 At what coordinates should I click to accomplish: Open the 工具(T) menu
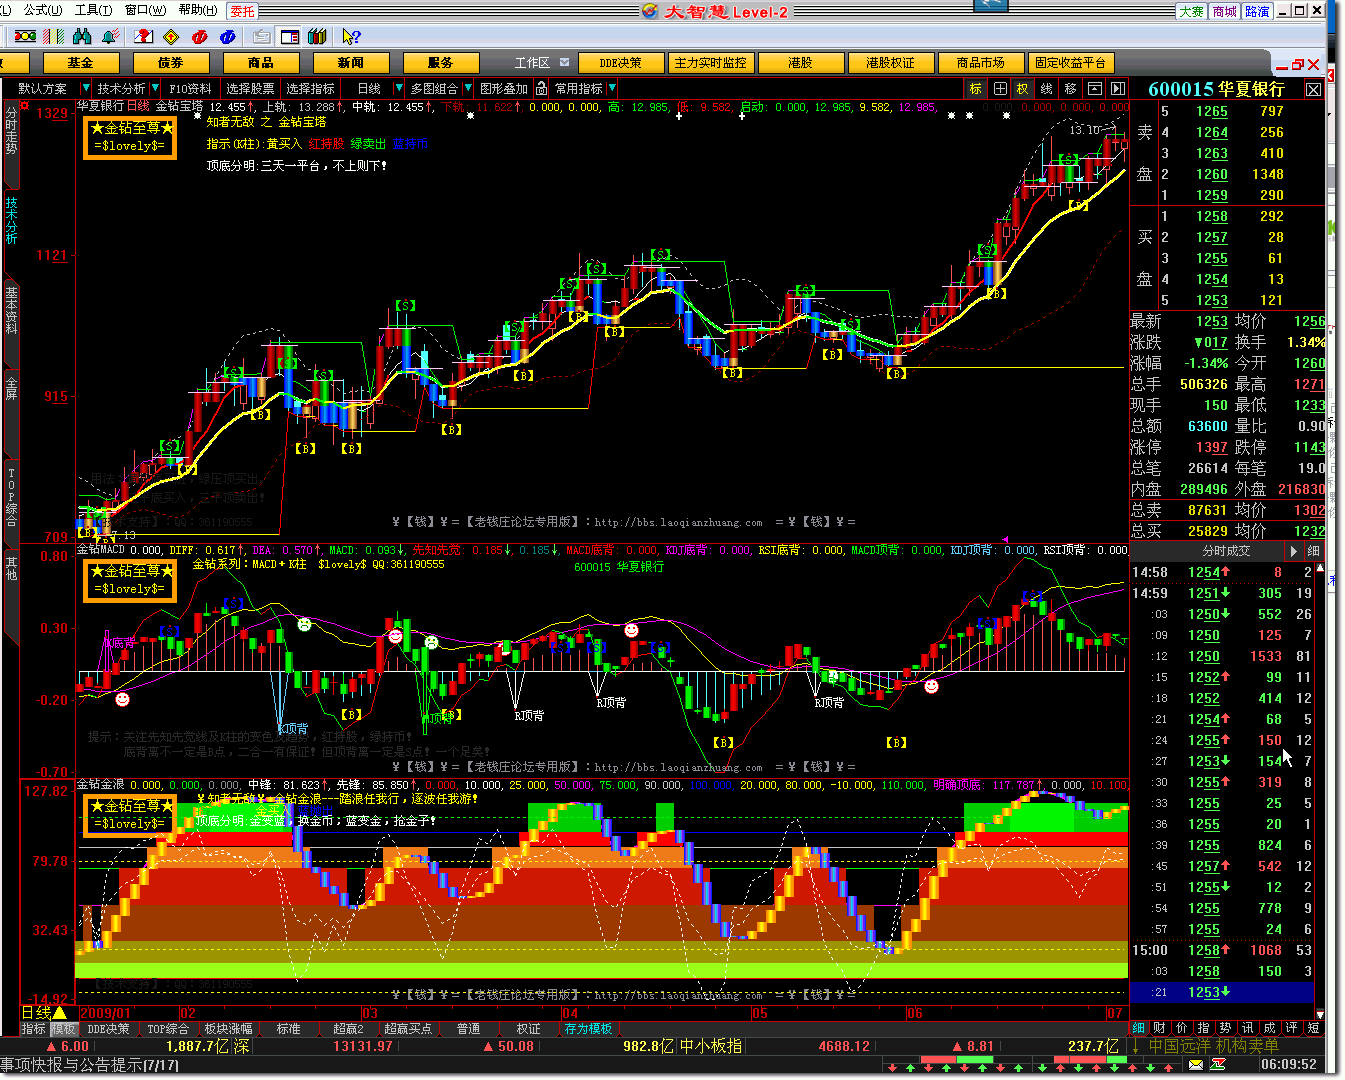click(x=93, y=10)
